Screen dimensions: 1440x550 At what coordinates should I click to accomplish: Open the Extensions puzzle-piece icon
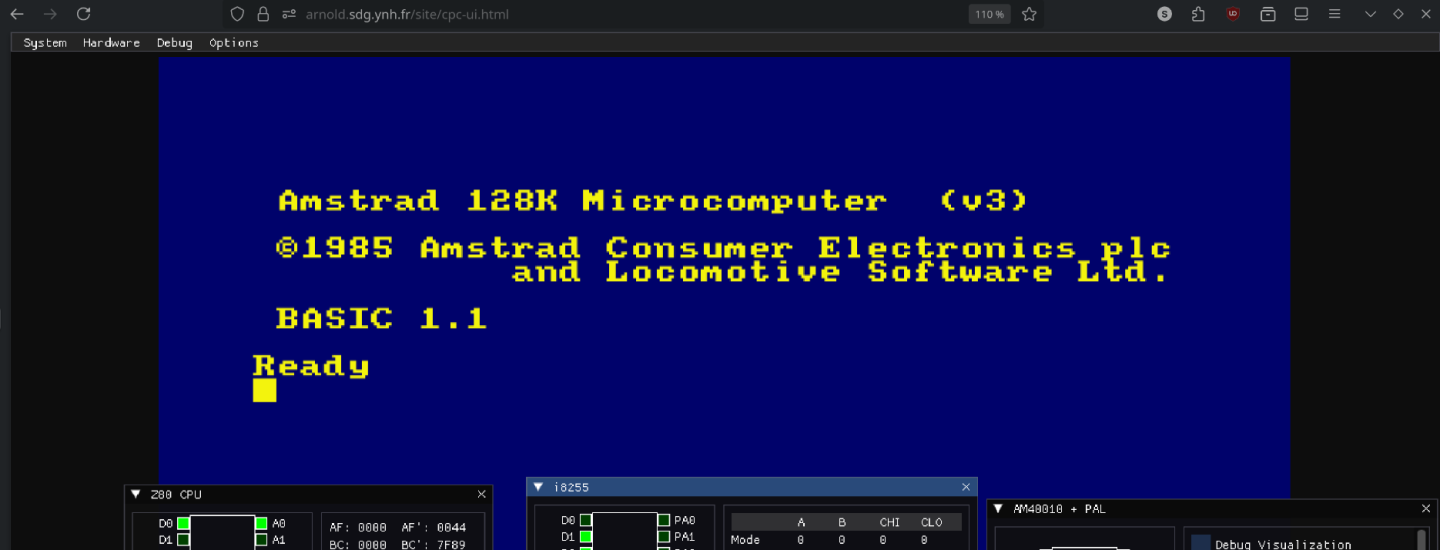pos(1198,14)
